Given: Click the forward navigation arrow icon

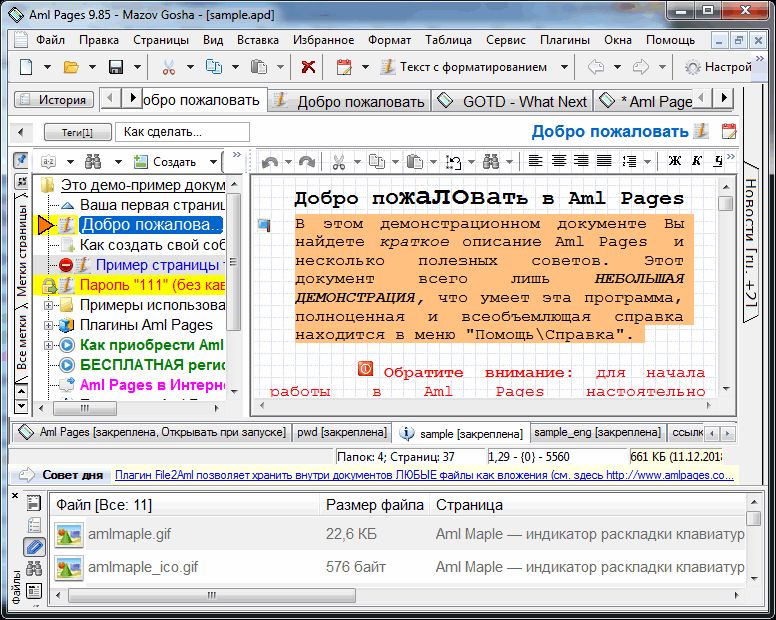Looking at the screenshot, I should 640,67.
